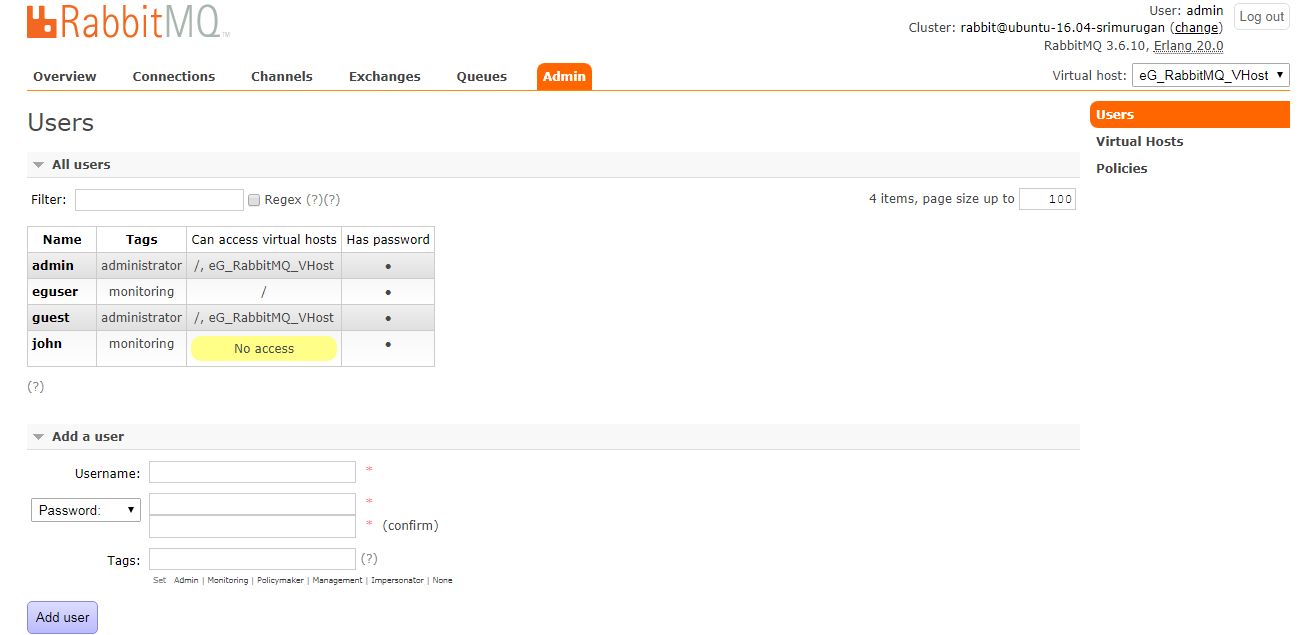1315x635 pixels.
Task: Select Users in the right sidebar
Action: [1190, 114]
